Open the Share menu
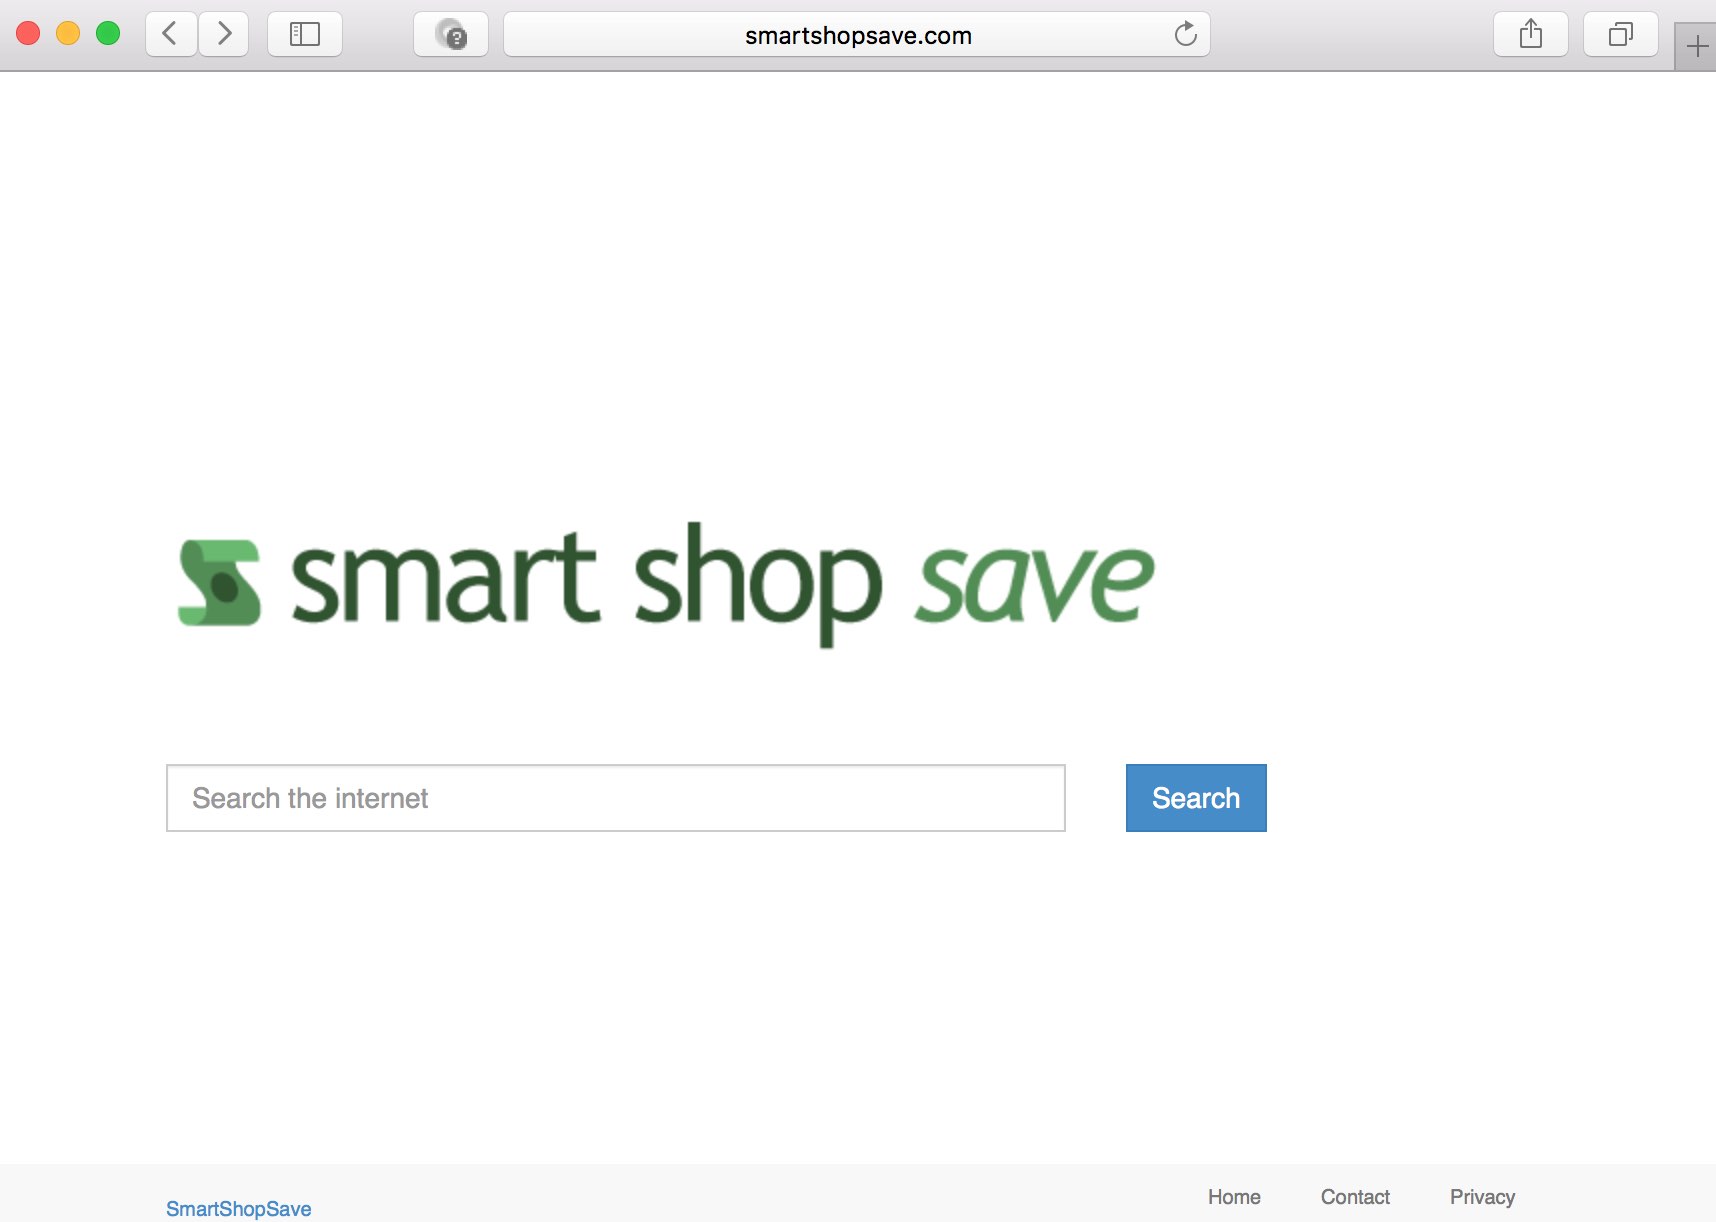 [1530, 35]
